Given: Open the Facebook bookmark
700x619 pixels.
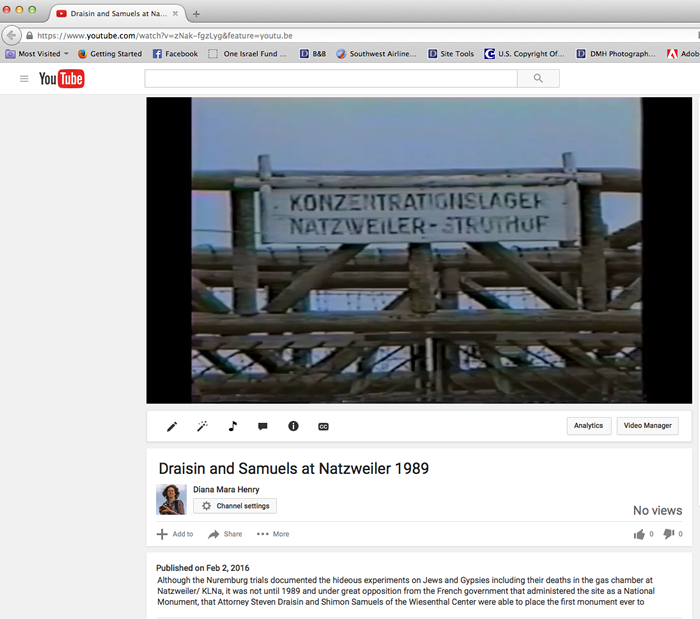Looking at the screenshot, I should pos(175,54).
